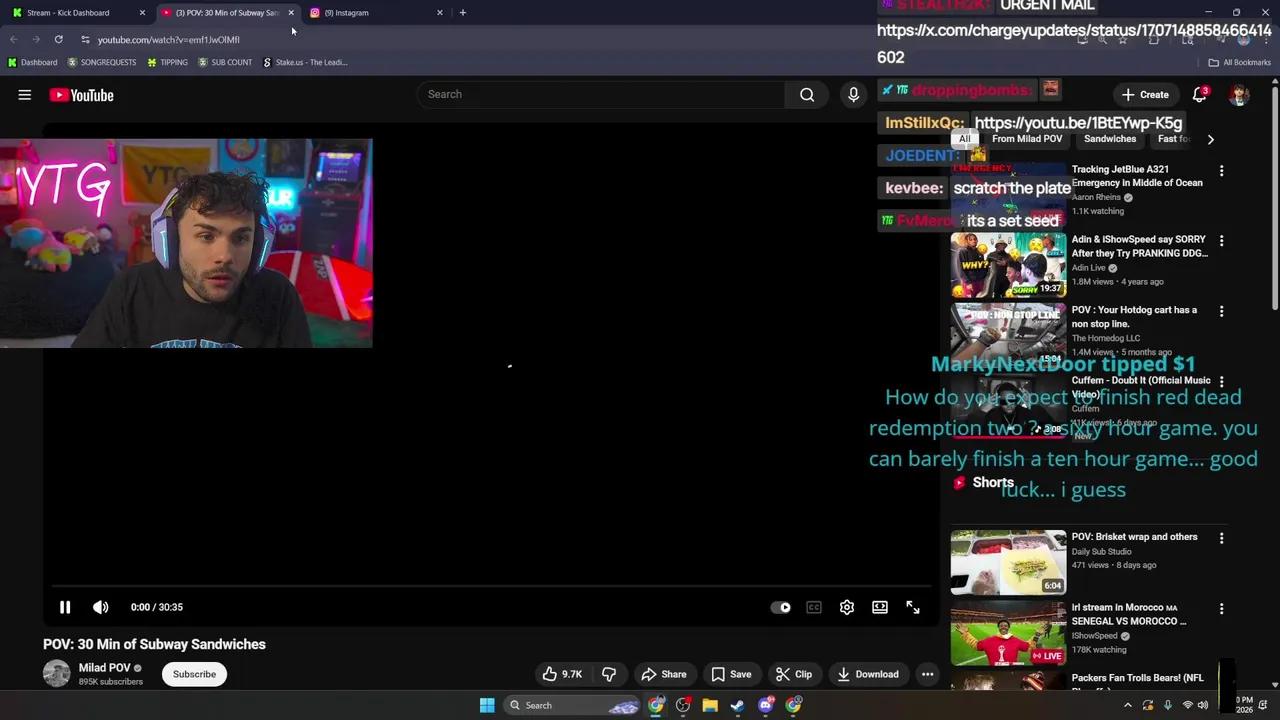Reload the page
Image resolution: width=1280 pixels, height=720 pixels.
59,39
